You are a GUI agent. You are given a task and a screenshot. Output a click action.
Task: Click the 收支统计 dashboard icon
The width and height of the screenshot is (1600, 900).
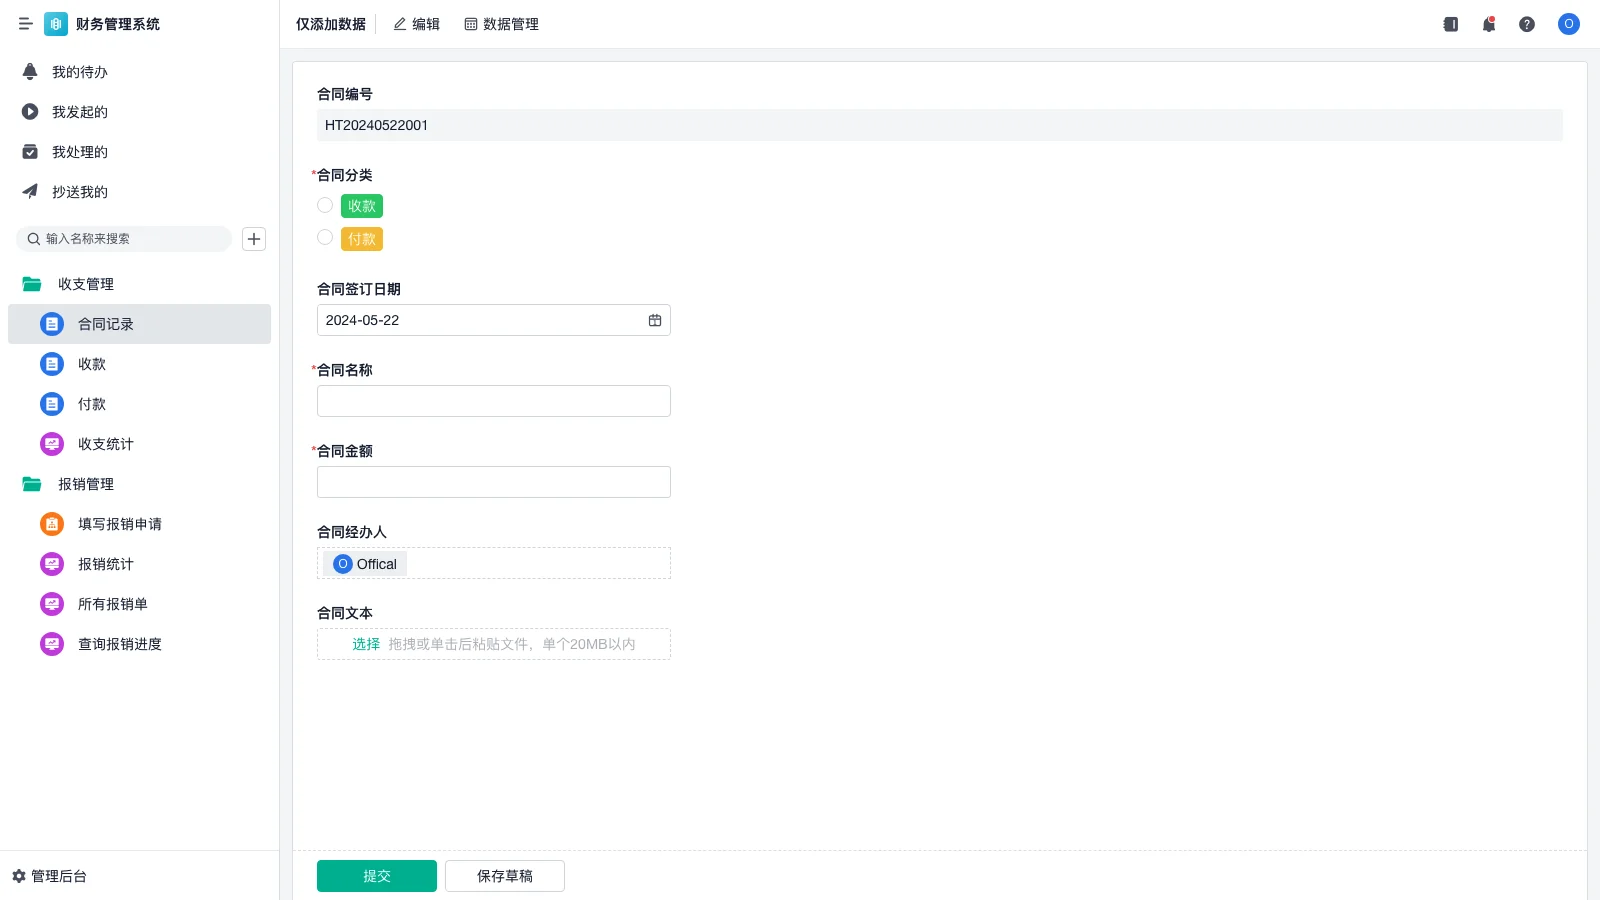[52, 444]
